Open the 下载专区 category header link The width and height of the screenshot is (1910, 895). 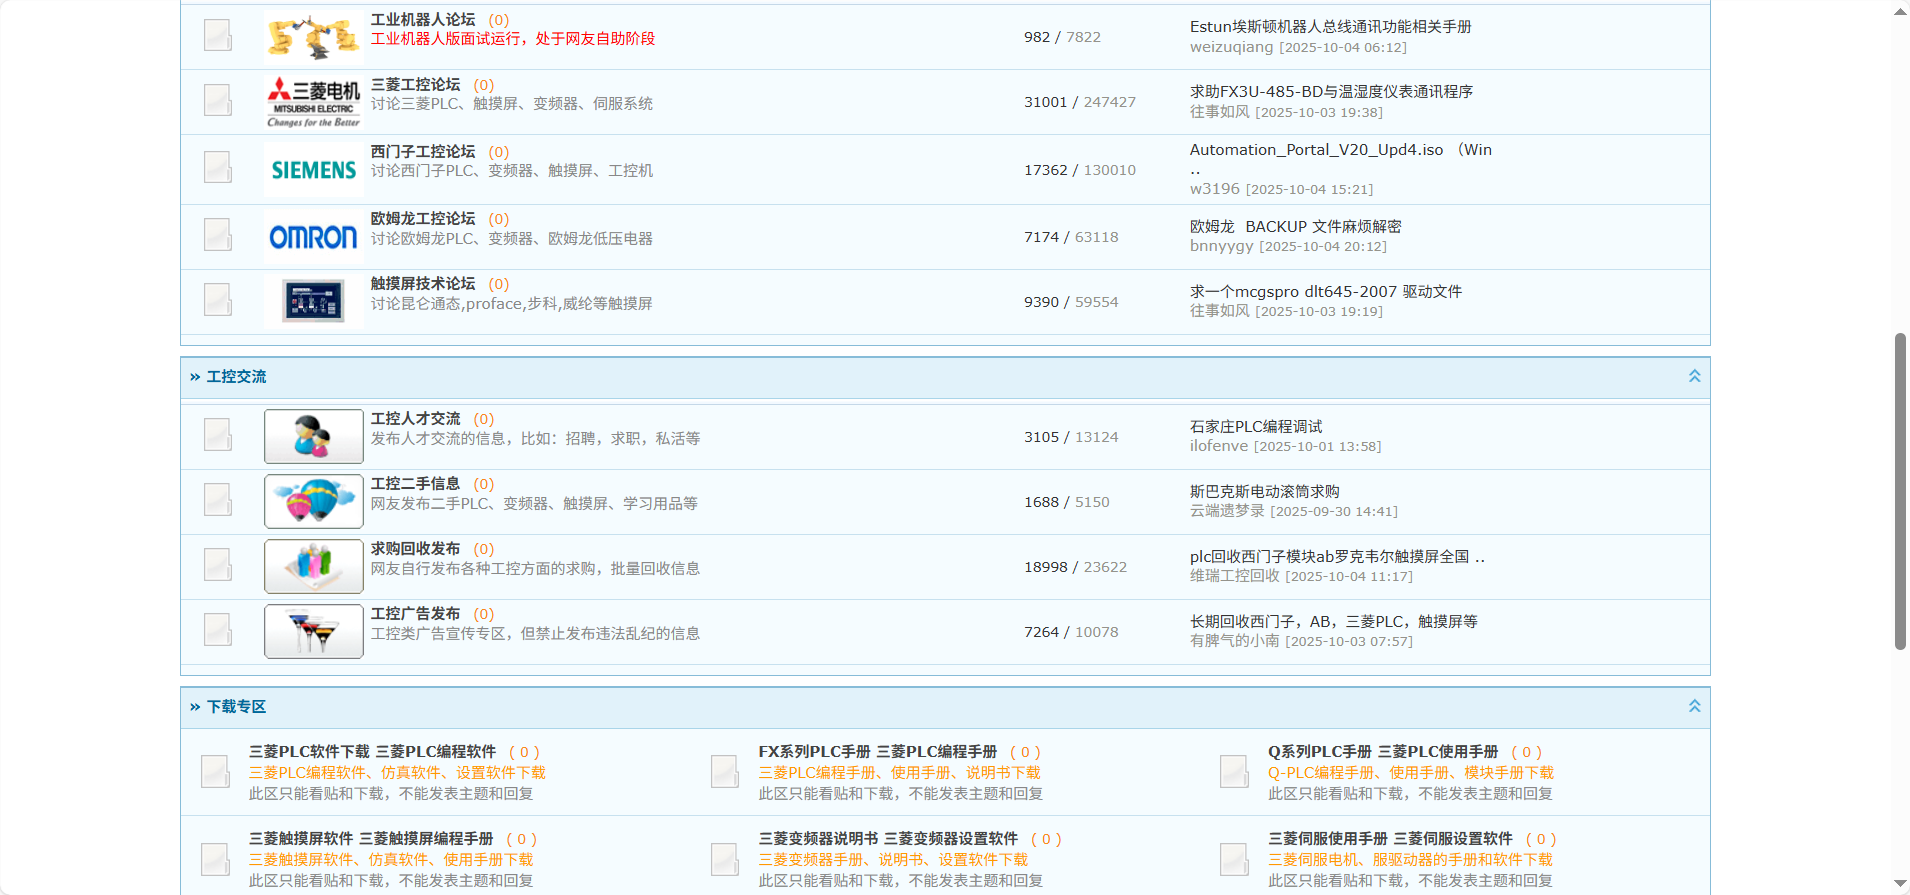(236, 707)
